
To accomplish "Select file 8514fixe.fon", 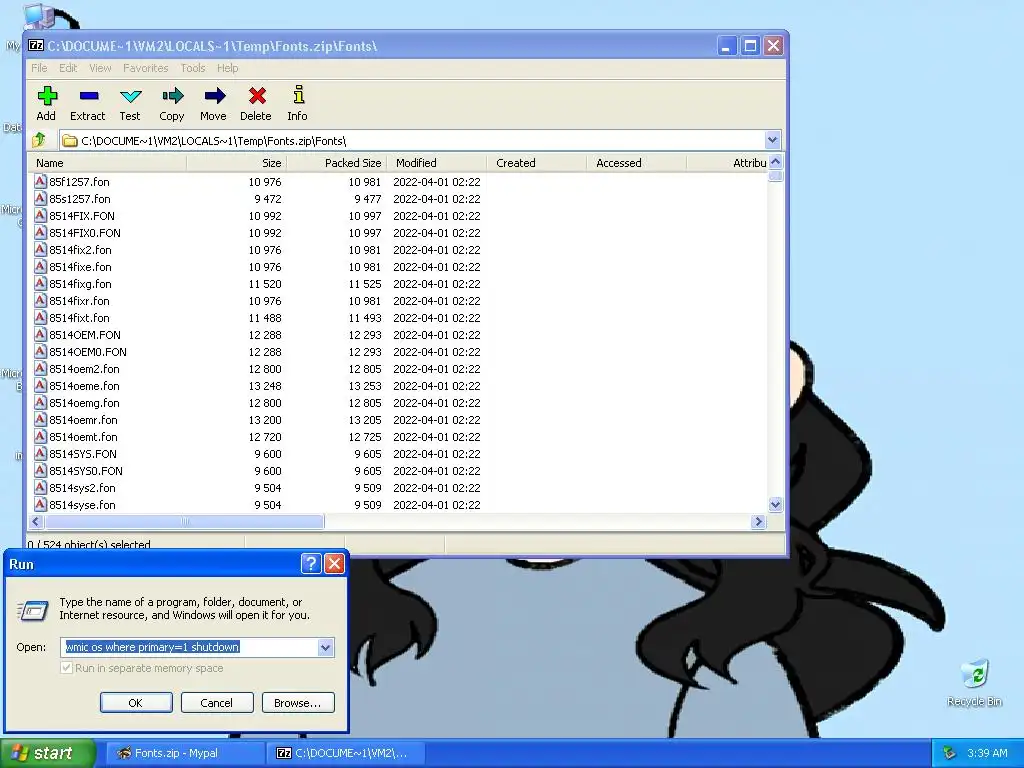I will click(80, 266).
